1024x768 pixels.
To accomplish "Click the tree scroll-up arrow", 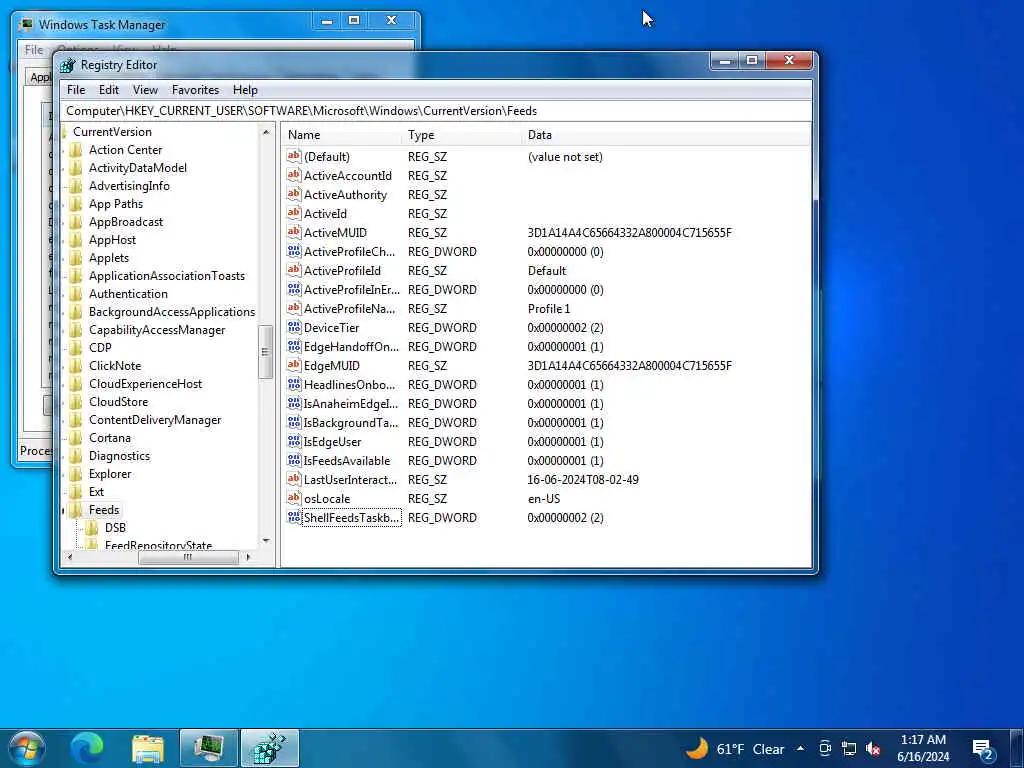I will (266, 133).
